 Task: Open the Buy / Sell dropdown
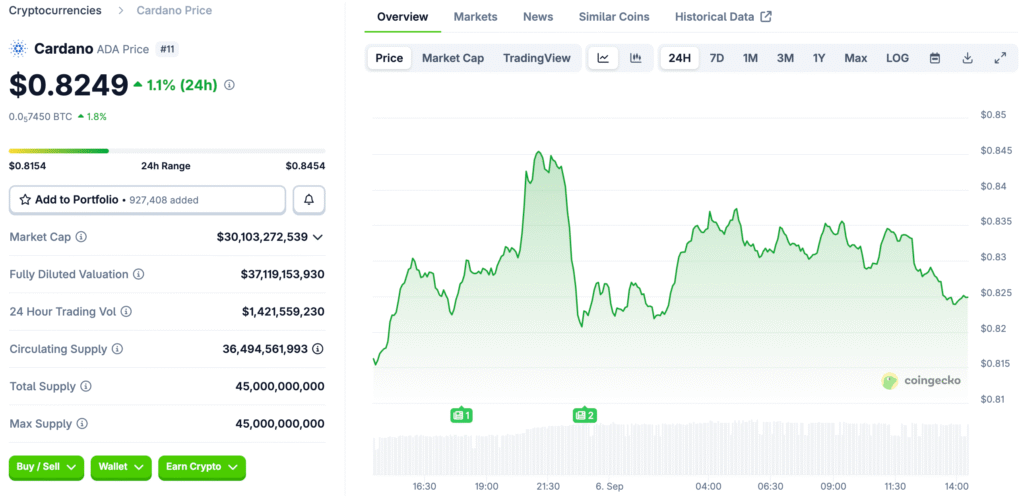tap(46, 467)
